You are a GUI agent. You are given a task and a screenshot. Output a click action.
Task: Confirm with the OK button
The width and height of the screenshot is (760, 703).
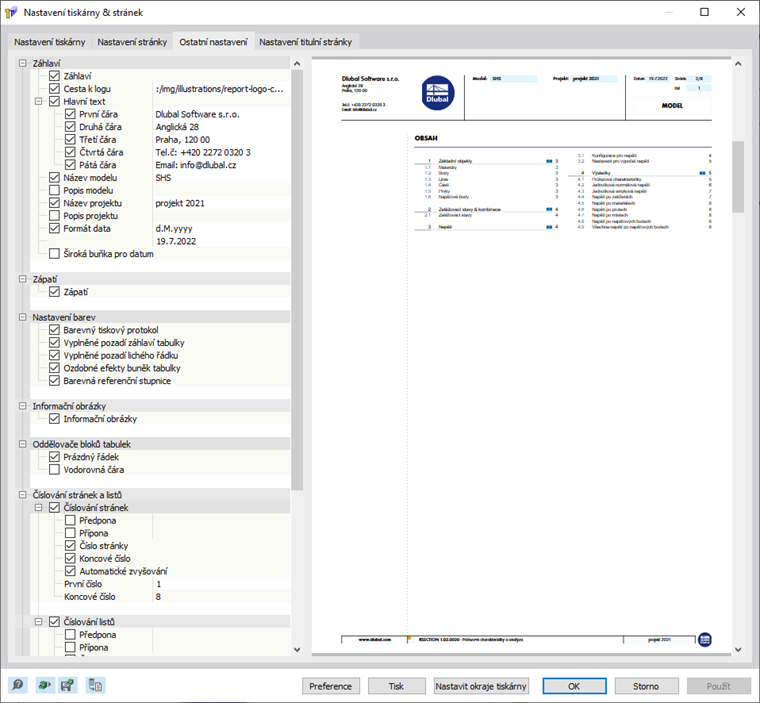pyautogui.click(x=574, y=686)
